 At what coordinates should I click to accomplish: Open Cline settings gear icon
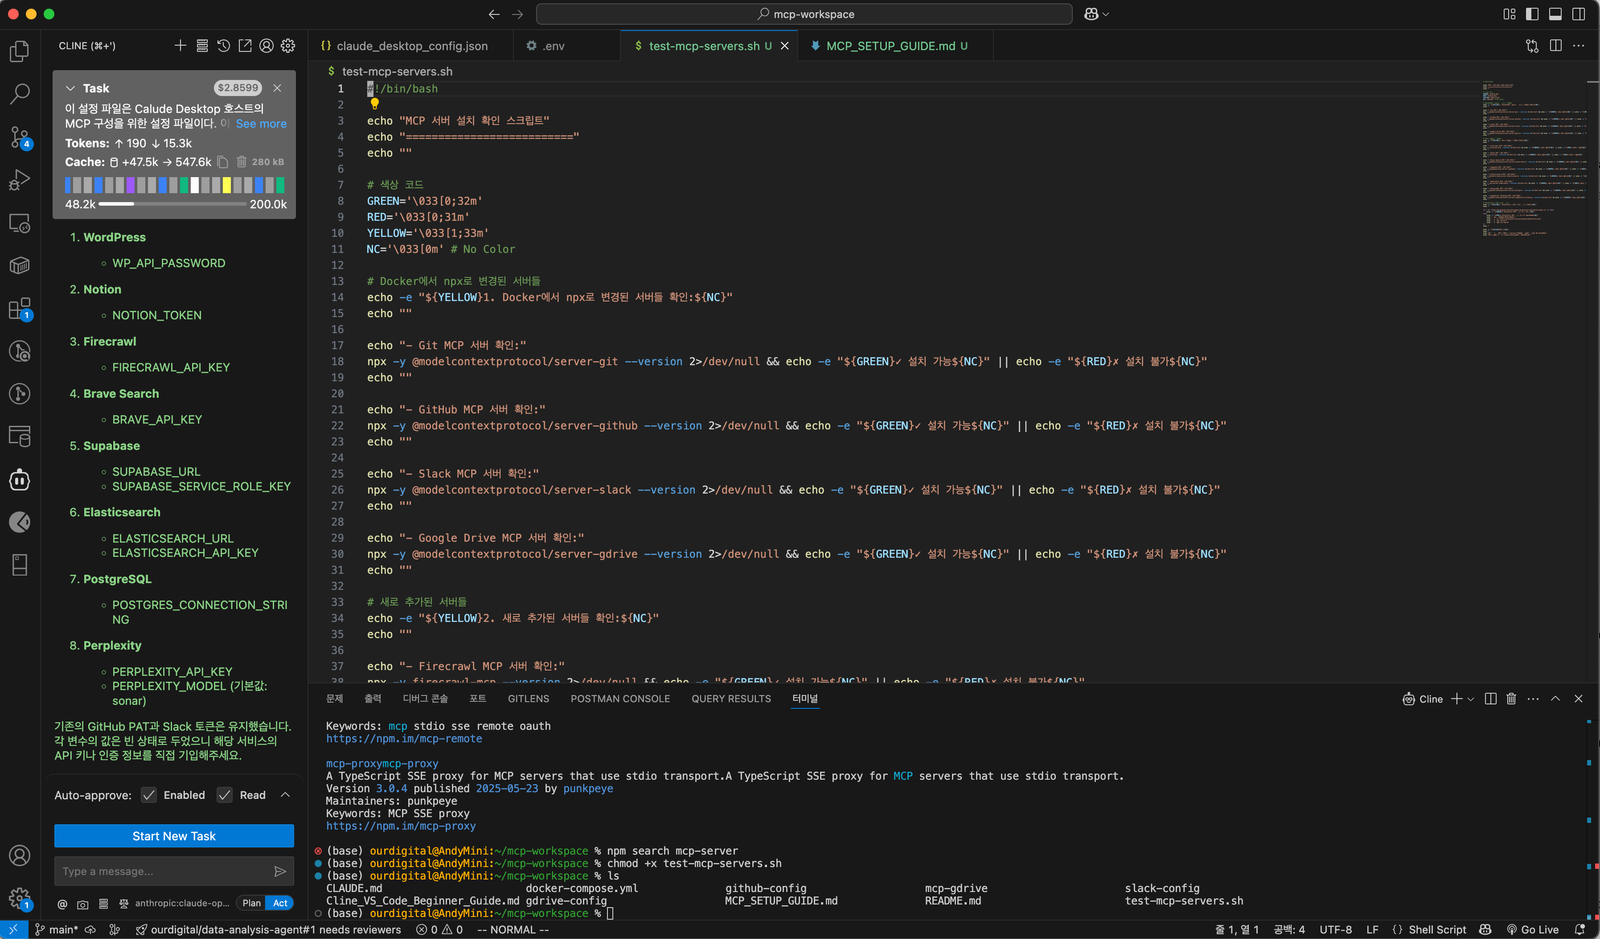[x=288, y=45]
